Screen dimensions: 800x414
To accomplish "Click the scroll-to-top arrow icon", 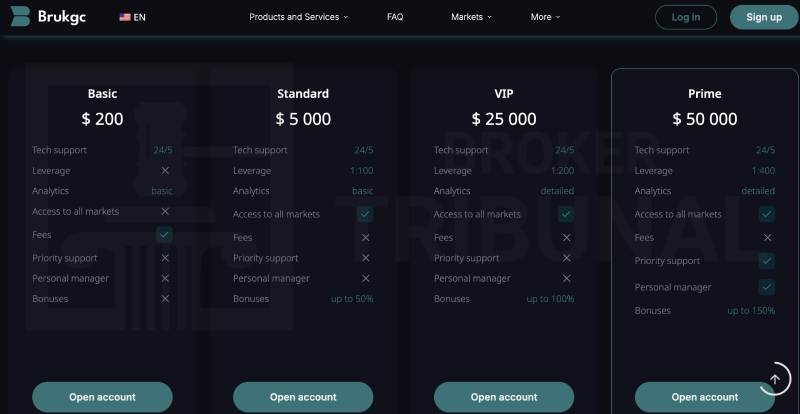I will point(774,379).
